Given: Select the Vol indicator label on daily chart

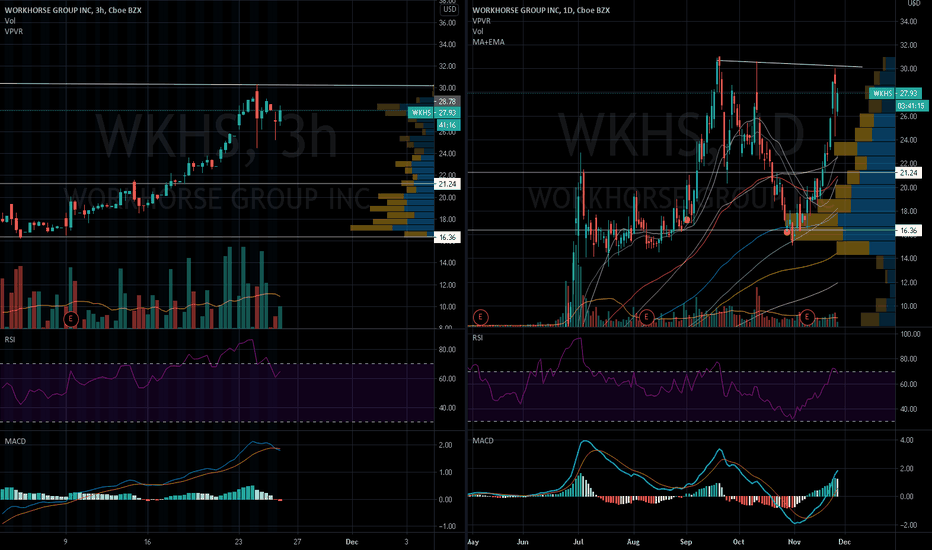Looking at the screenshot, I should tap(478, 31).
